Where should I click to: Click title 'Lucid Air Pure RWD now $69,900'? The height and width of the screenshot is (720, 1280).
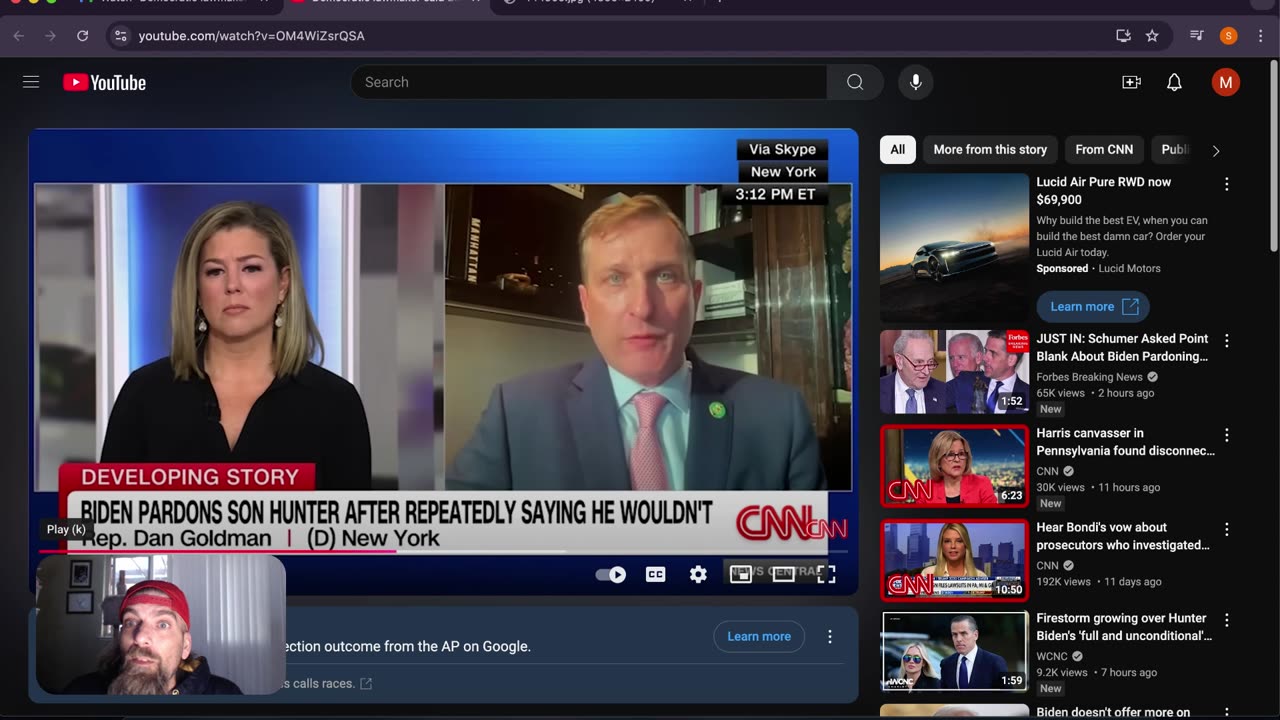(1104, 191)
